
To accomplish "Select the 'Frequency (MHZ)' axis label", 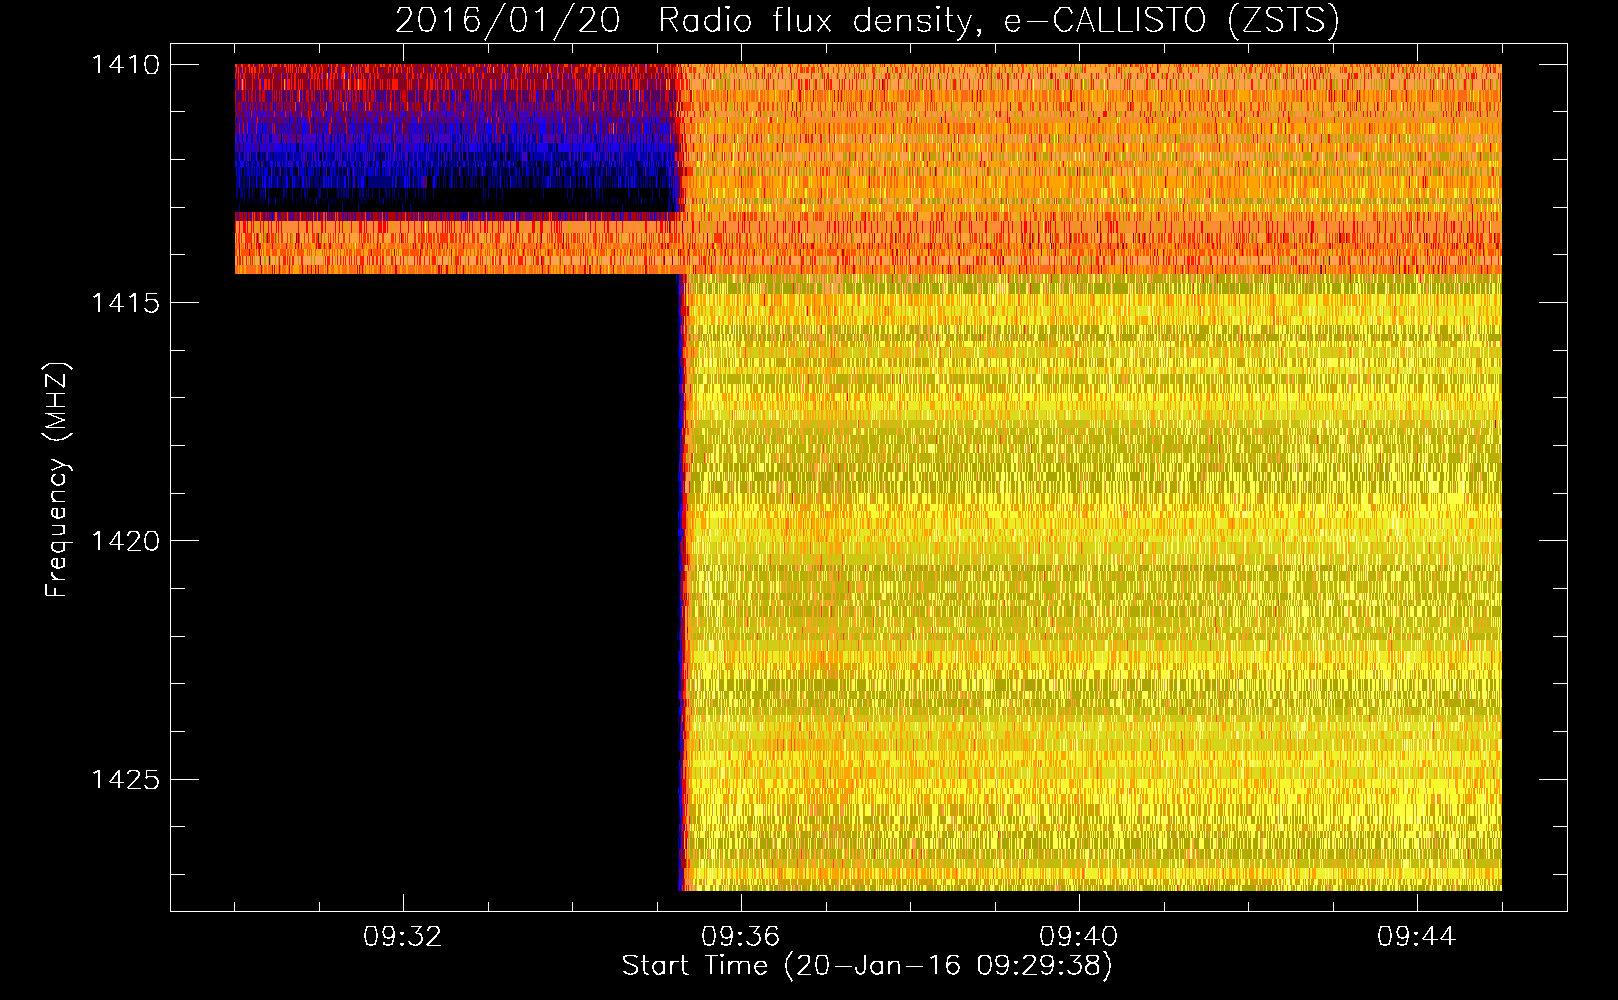I will click(x=57, y=480).
